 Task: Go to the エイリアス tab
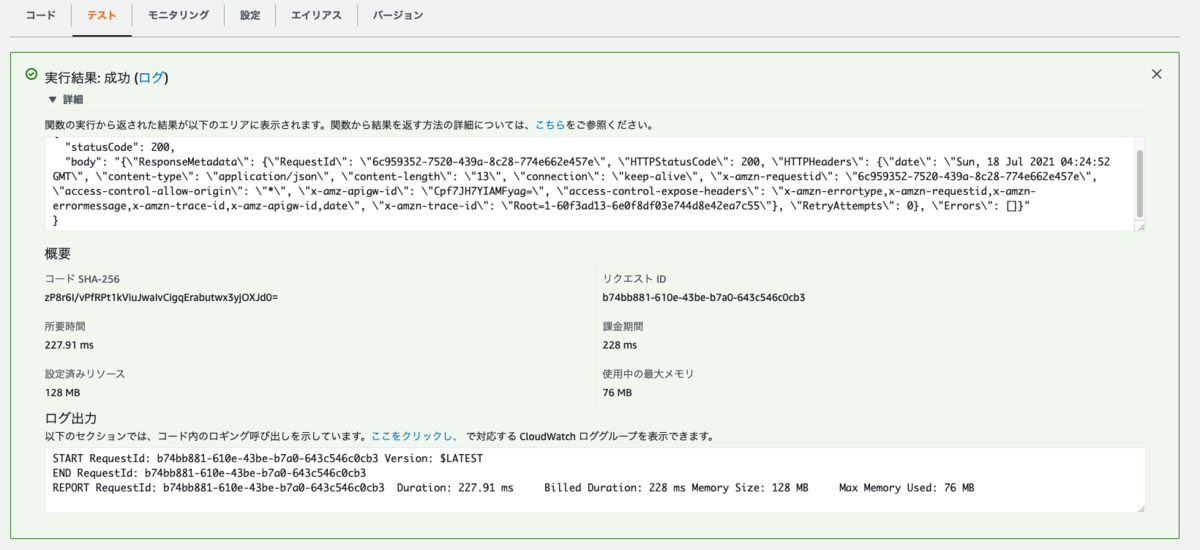[x=316, y=16]
